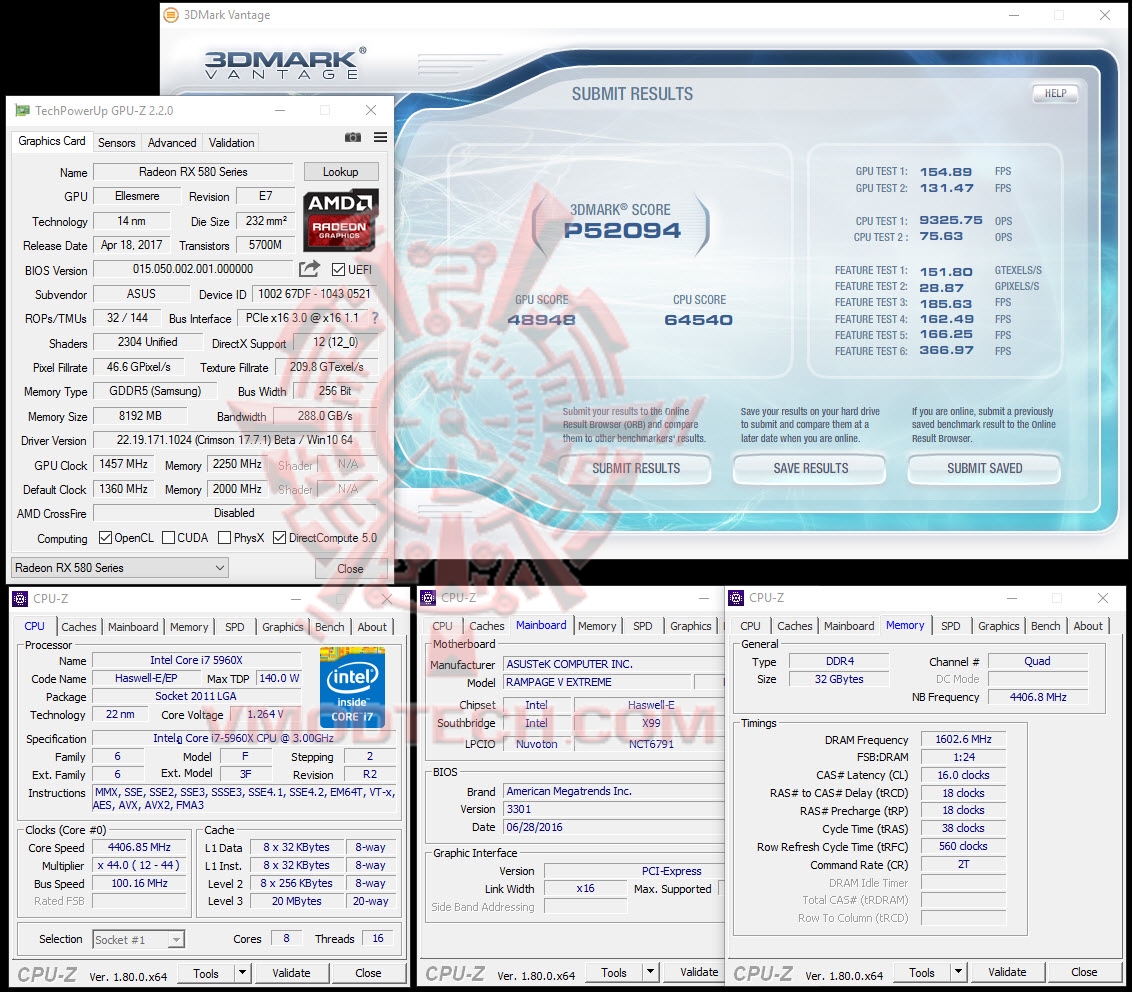1132x992 pixels.
Task: Open Bench tab in left CPU-Z window
Action: [329, 627]
